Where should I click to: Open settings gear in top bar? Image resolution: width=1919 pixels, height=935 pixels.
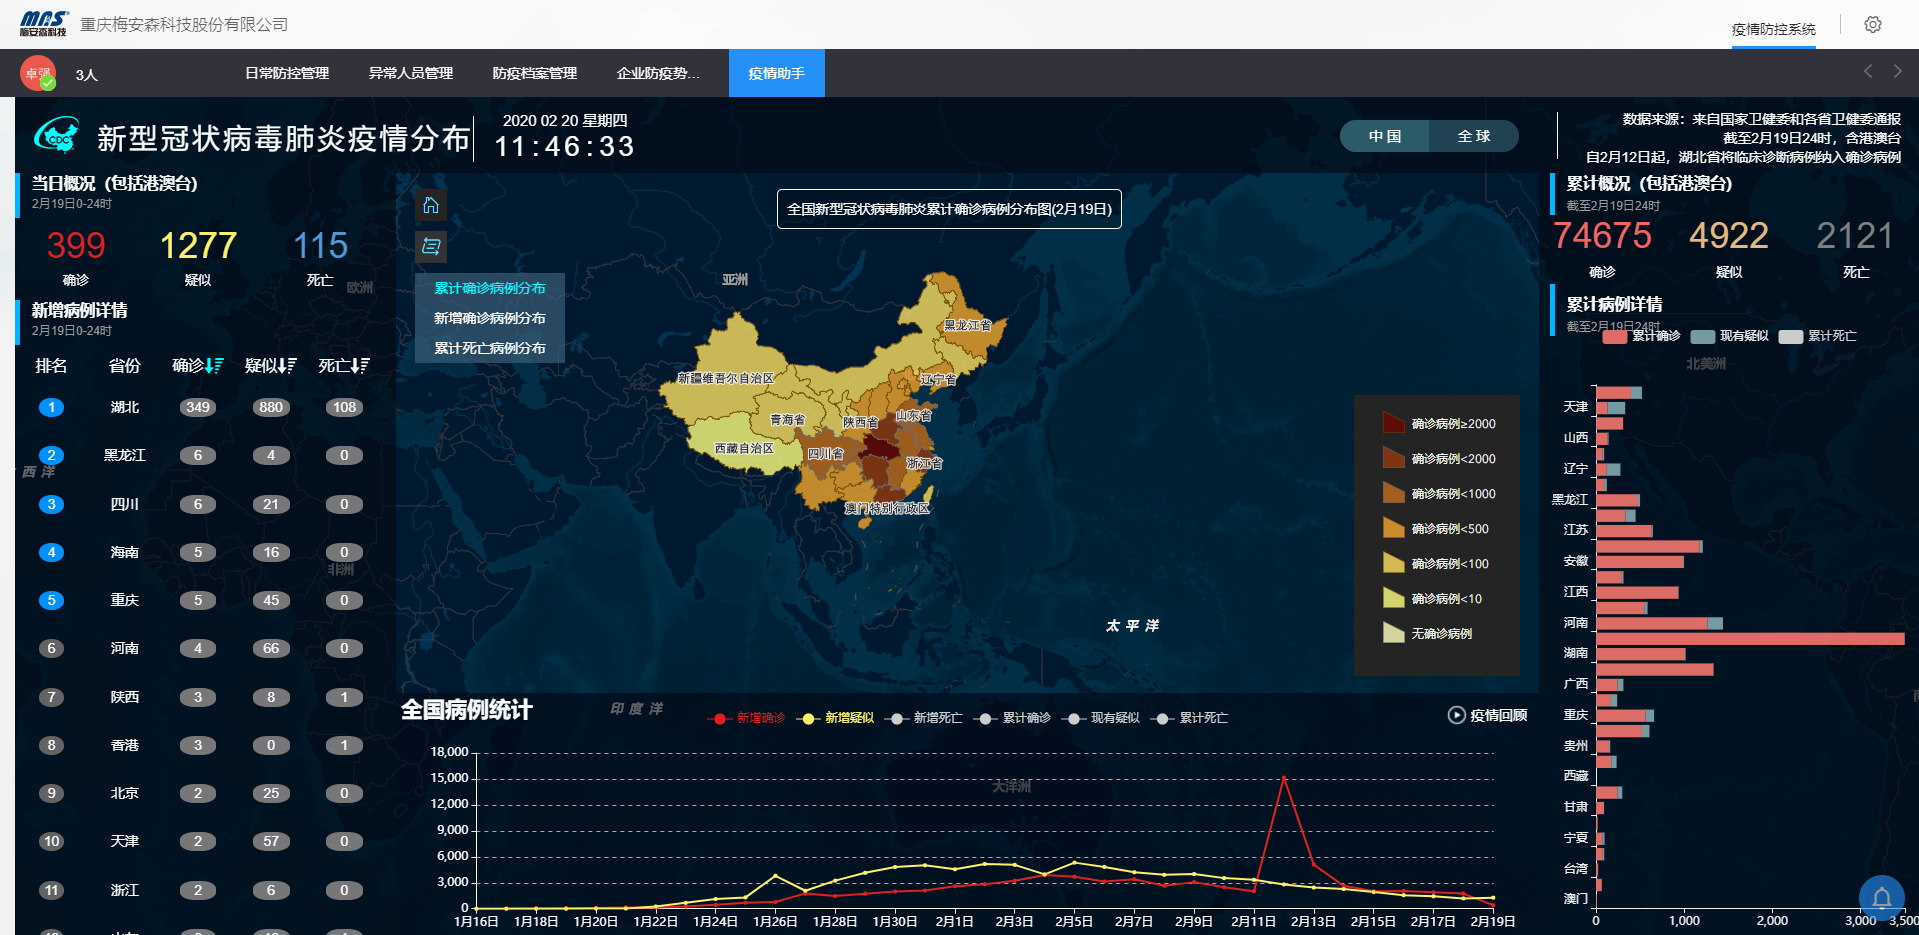1872,25
